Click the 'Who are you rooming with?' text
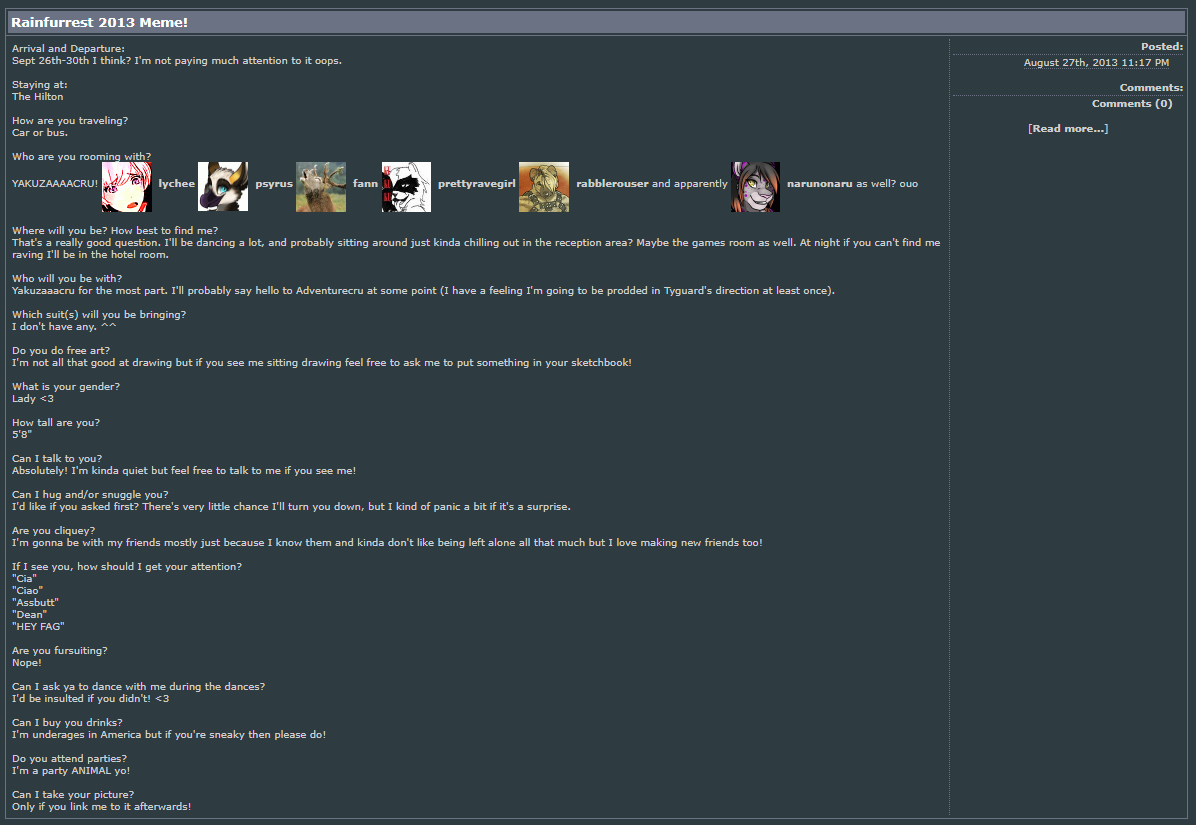The width and height of the screenshot is (1196, 825). coord(82,156)
